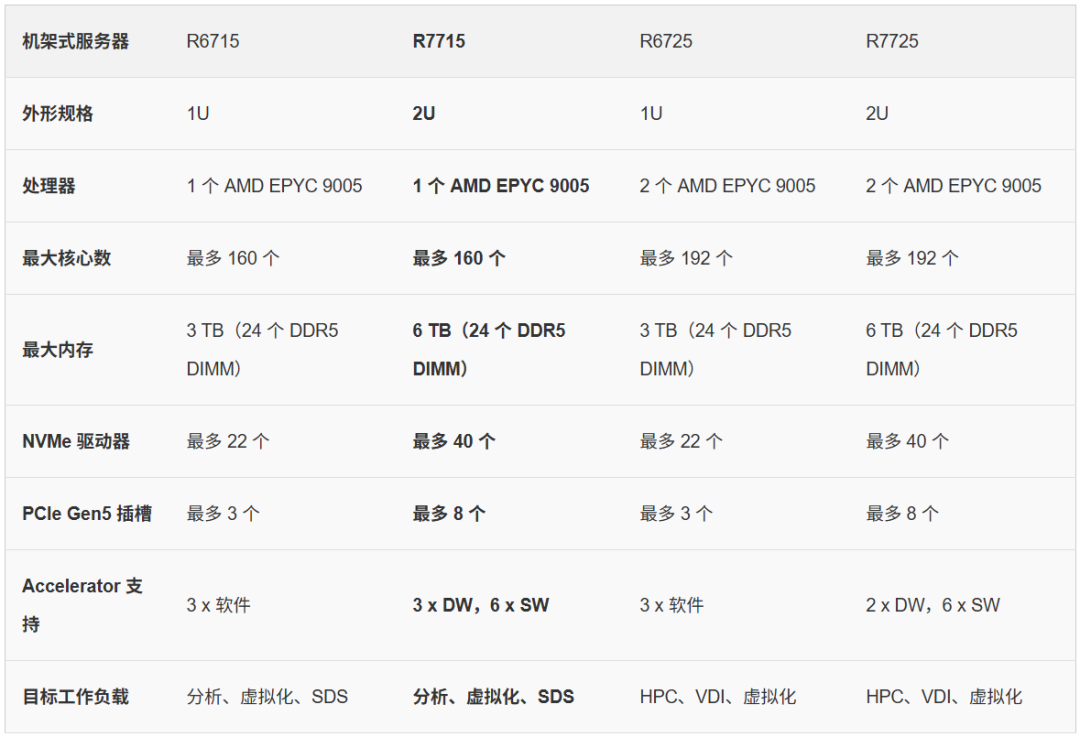Click bold 最多 40 个 NVMe value for R7715
The width and height of the screenshot is (1080, 737).
(x=454, y=442)
